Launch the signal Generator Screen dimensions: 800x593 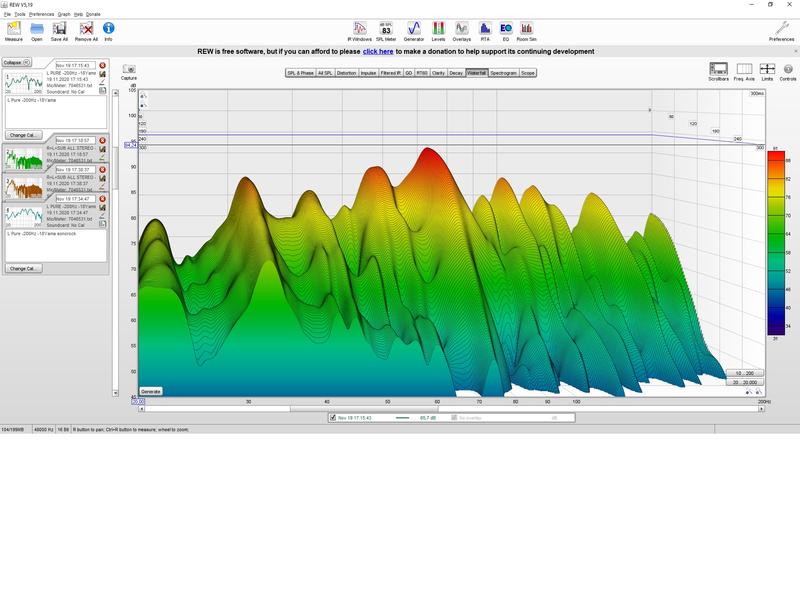[x=414, y=30]
